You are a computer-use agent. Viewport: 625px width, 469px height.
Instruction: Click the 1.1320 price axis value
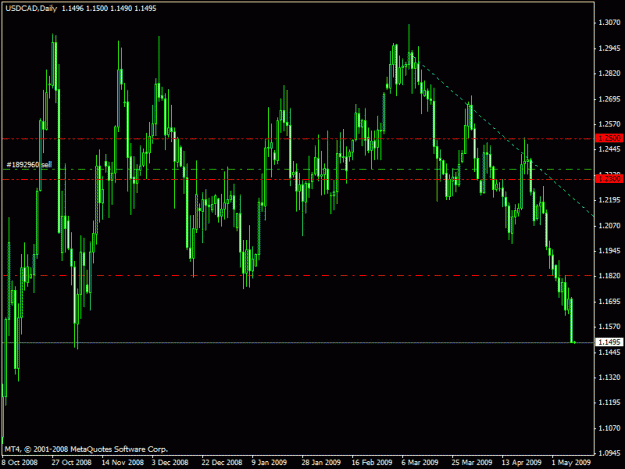click(x=609, y=377)
